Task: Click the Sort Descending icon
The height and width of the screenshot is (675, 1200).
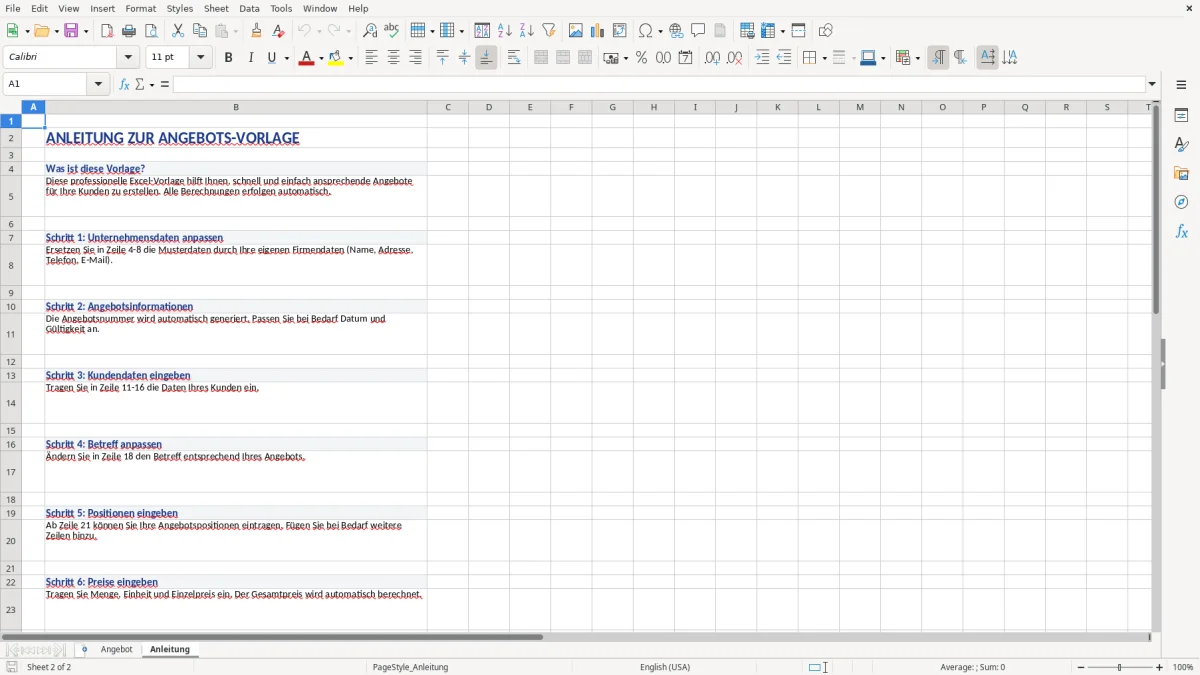Action: click(527, 31)
